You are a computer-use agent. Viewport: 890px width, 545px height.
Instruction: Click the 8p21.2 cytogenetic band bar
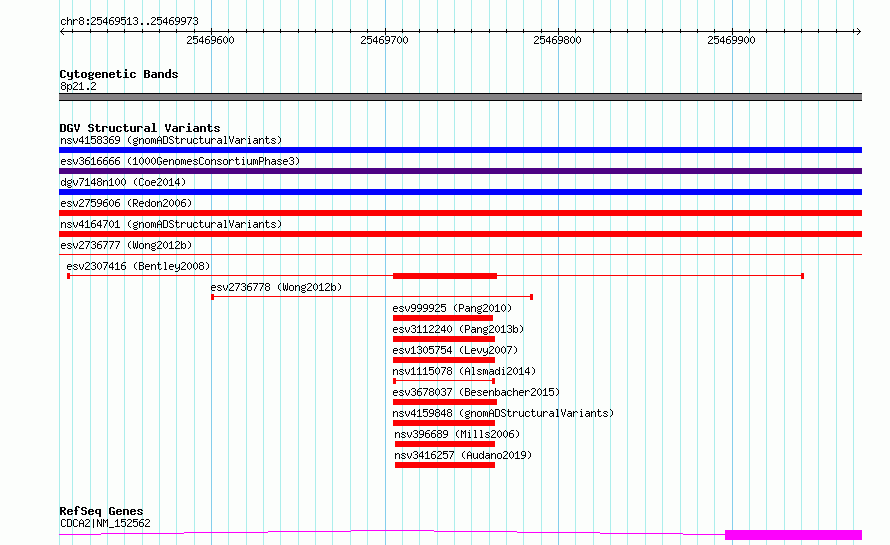[460, 97]
